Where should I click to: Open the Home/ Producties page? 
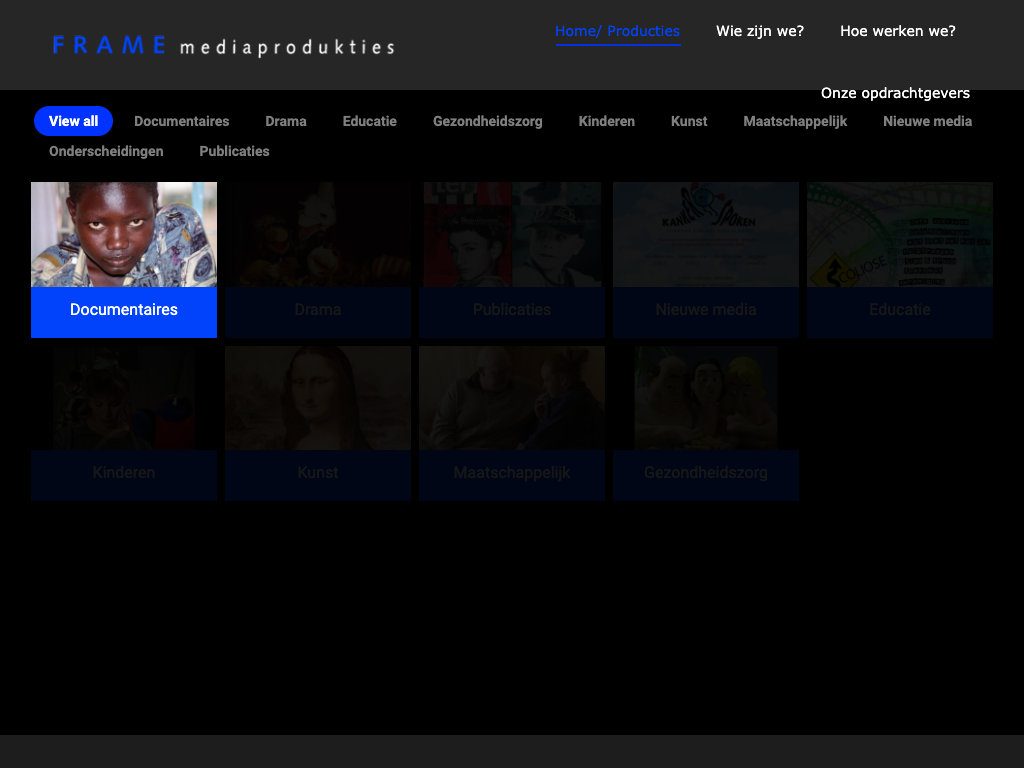click(617, 31)
